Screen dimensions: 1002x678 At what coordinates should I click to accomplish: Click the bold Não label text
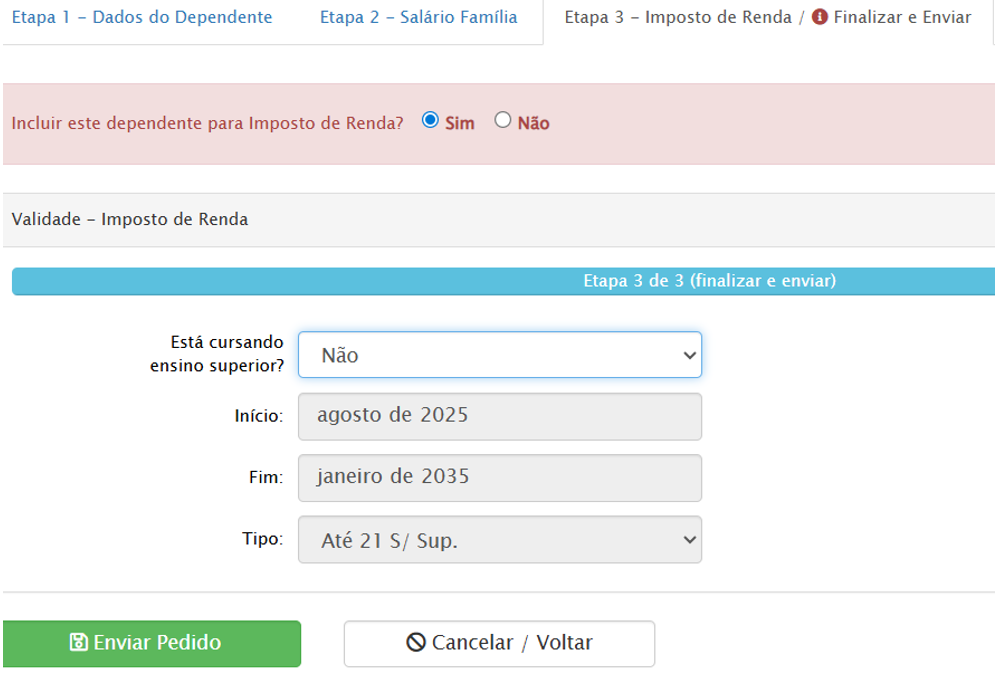[533, 123]
